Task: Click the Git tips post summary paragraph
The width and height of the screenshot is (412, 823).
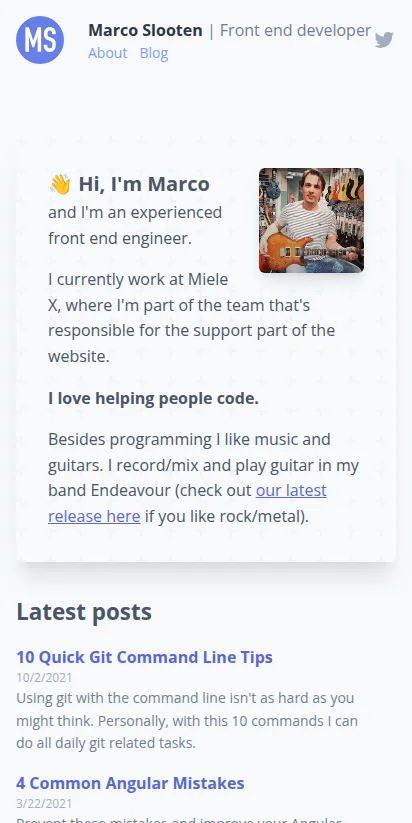Action: [187, 721]
